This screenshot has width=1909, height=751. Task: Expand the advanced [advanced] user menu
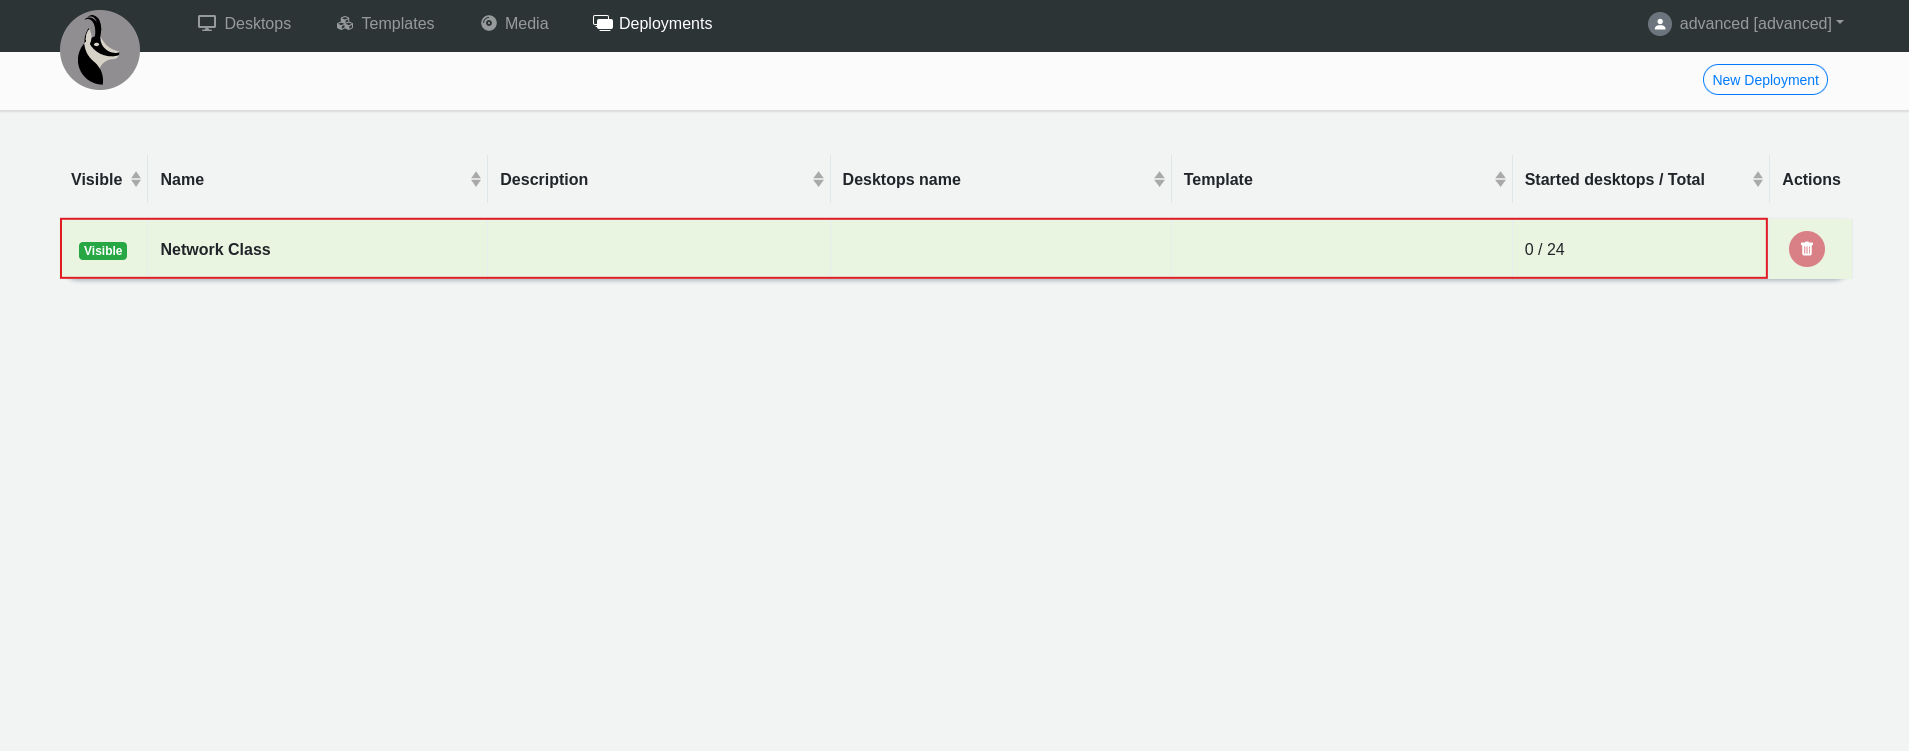point(1761,24)
